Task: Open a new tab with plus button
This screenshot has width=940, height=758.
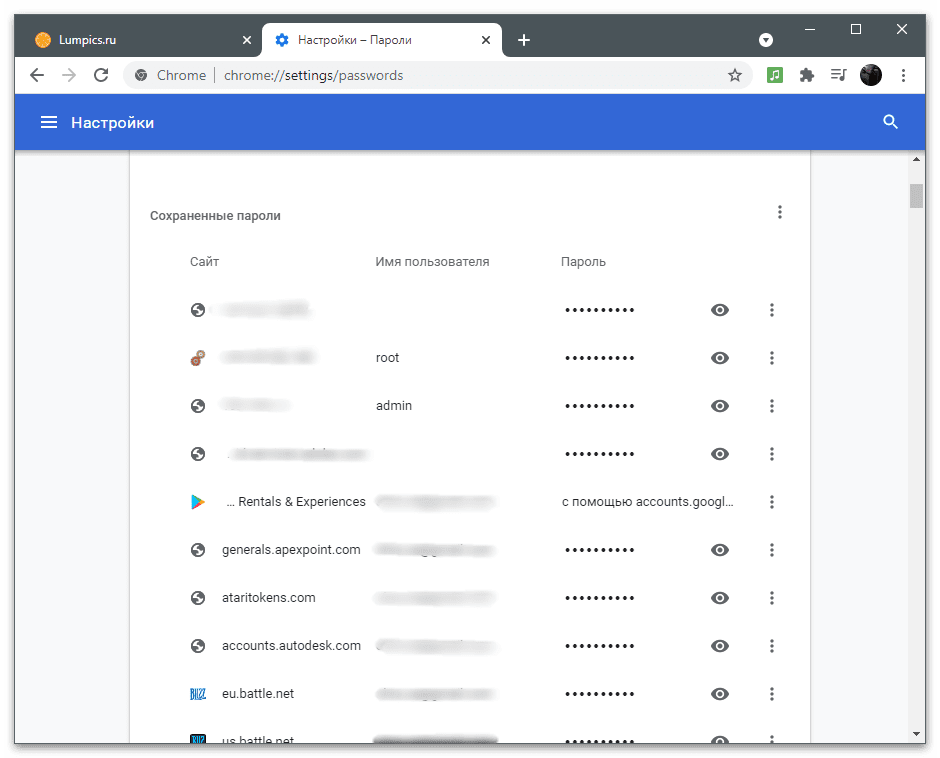Action: [x=523, y=40]
